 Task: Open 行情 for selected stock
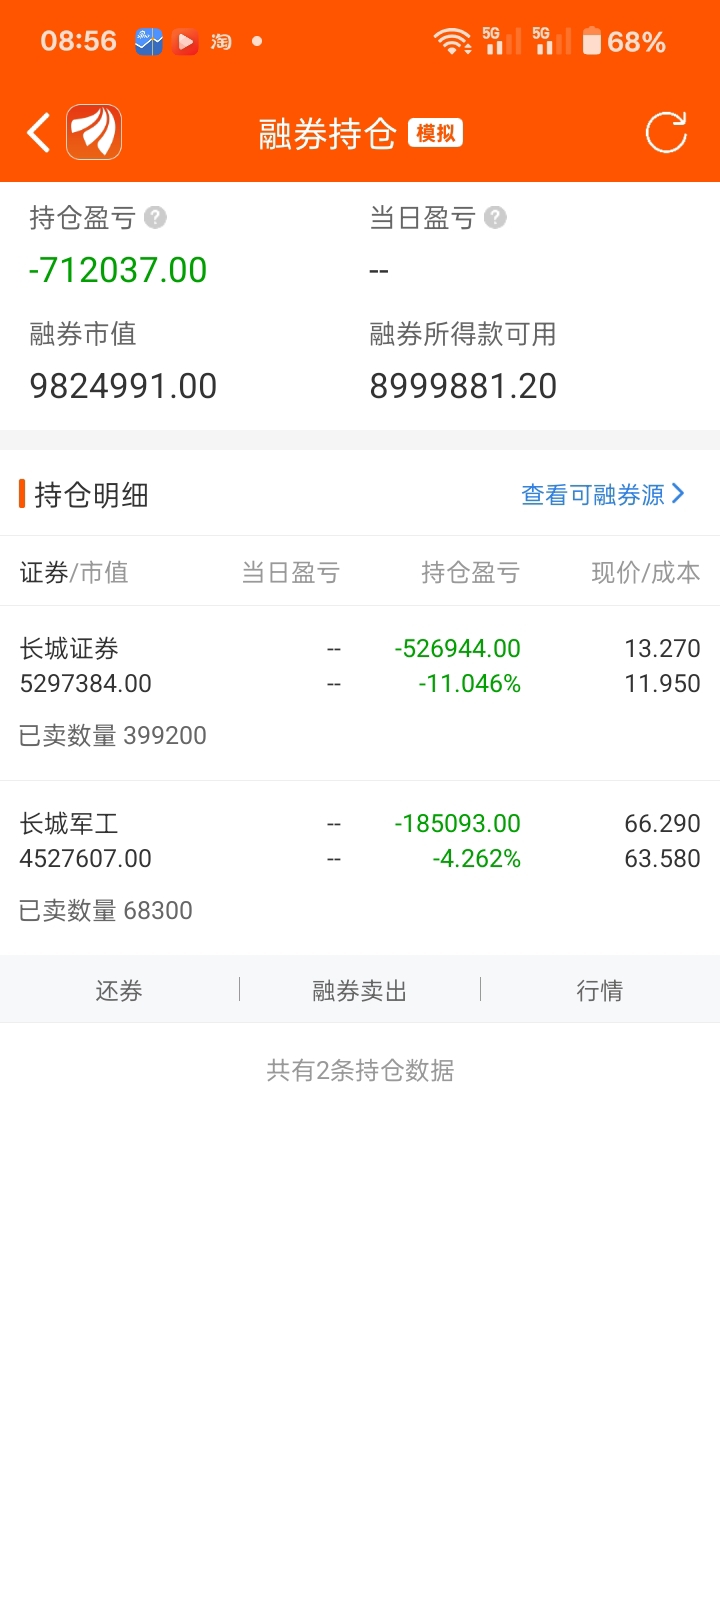(x=600, y=990)
